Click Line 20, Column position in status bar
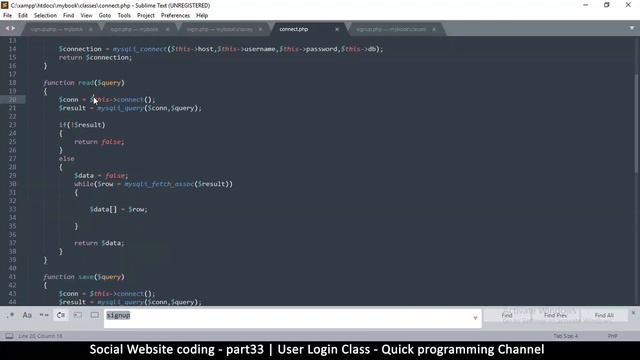This screenshot has width=640, height=360. (x=40, y=336)
